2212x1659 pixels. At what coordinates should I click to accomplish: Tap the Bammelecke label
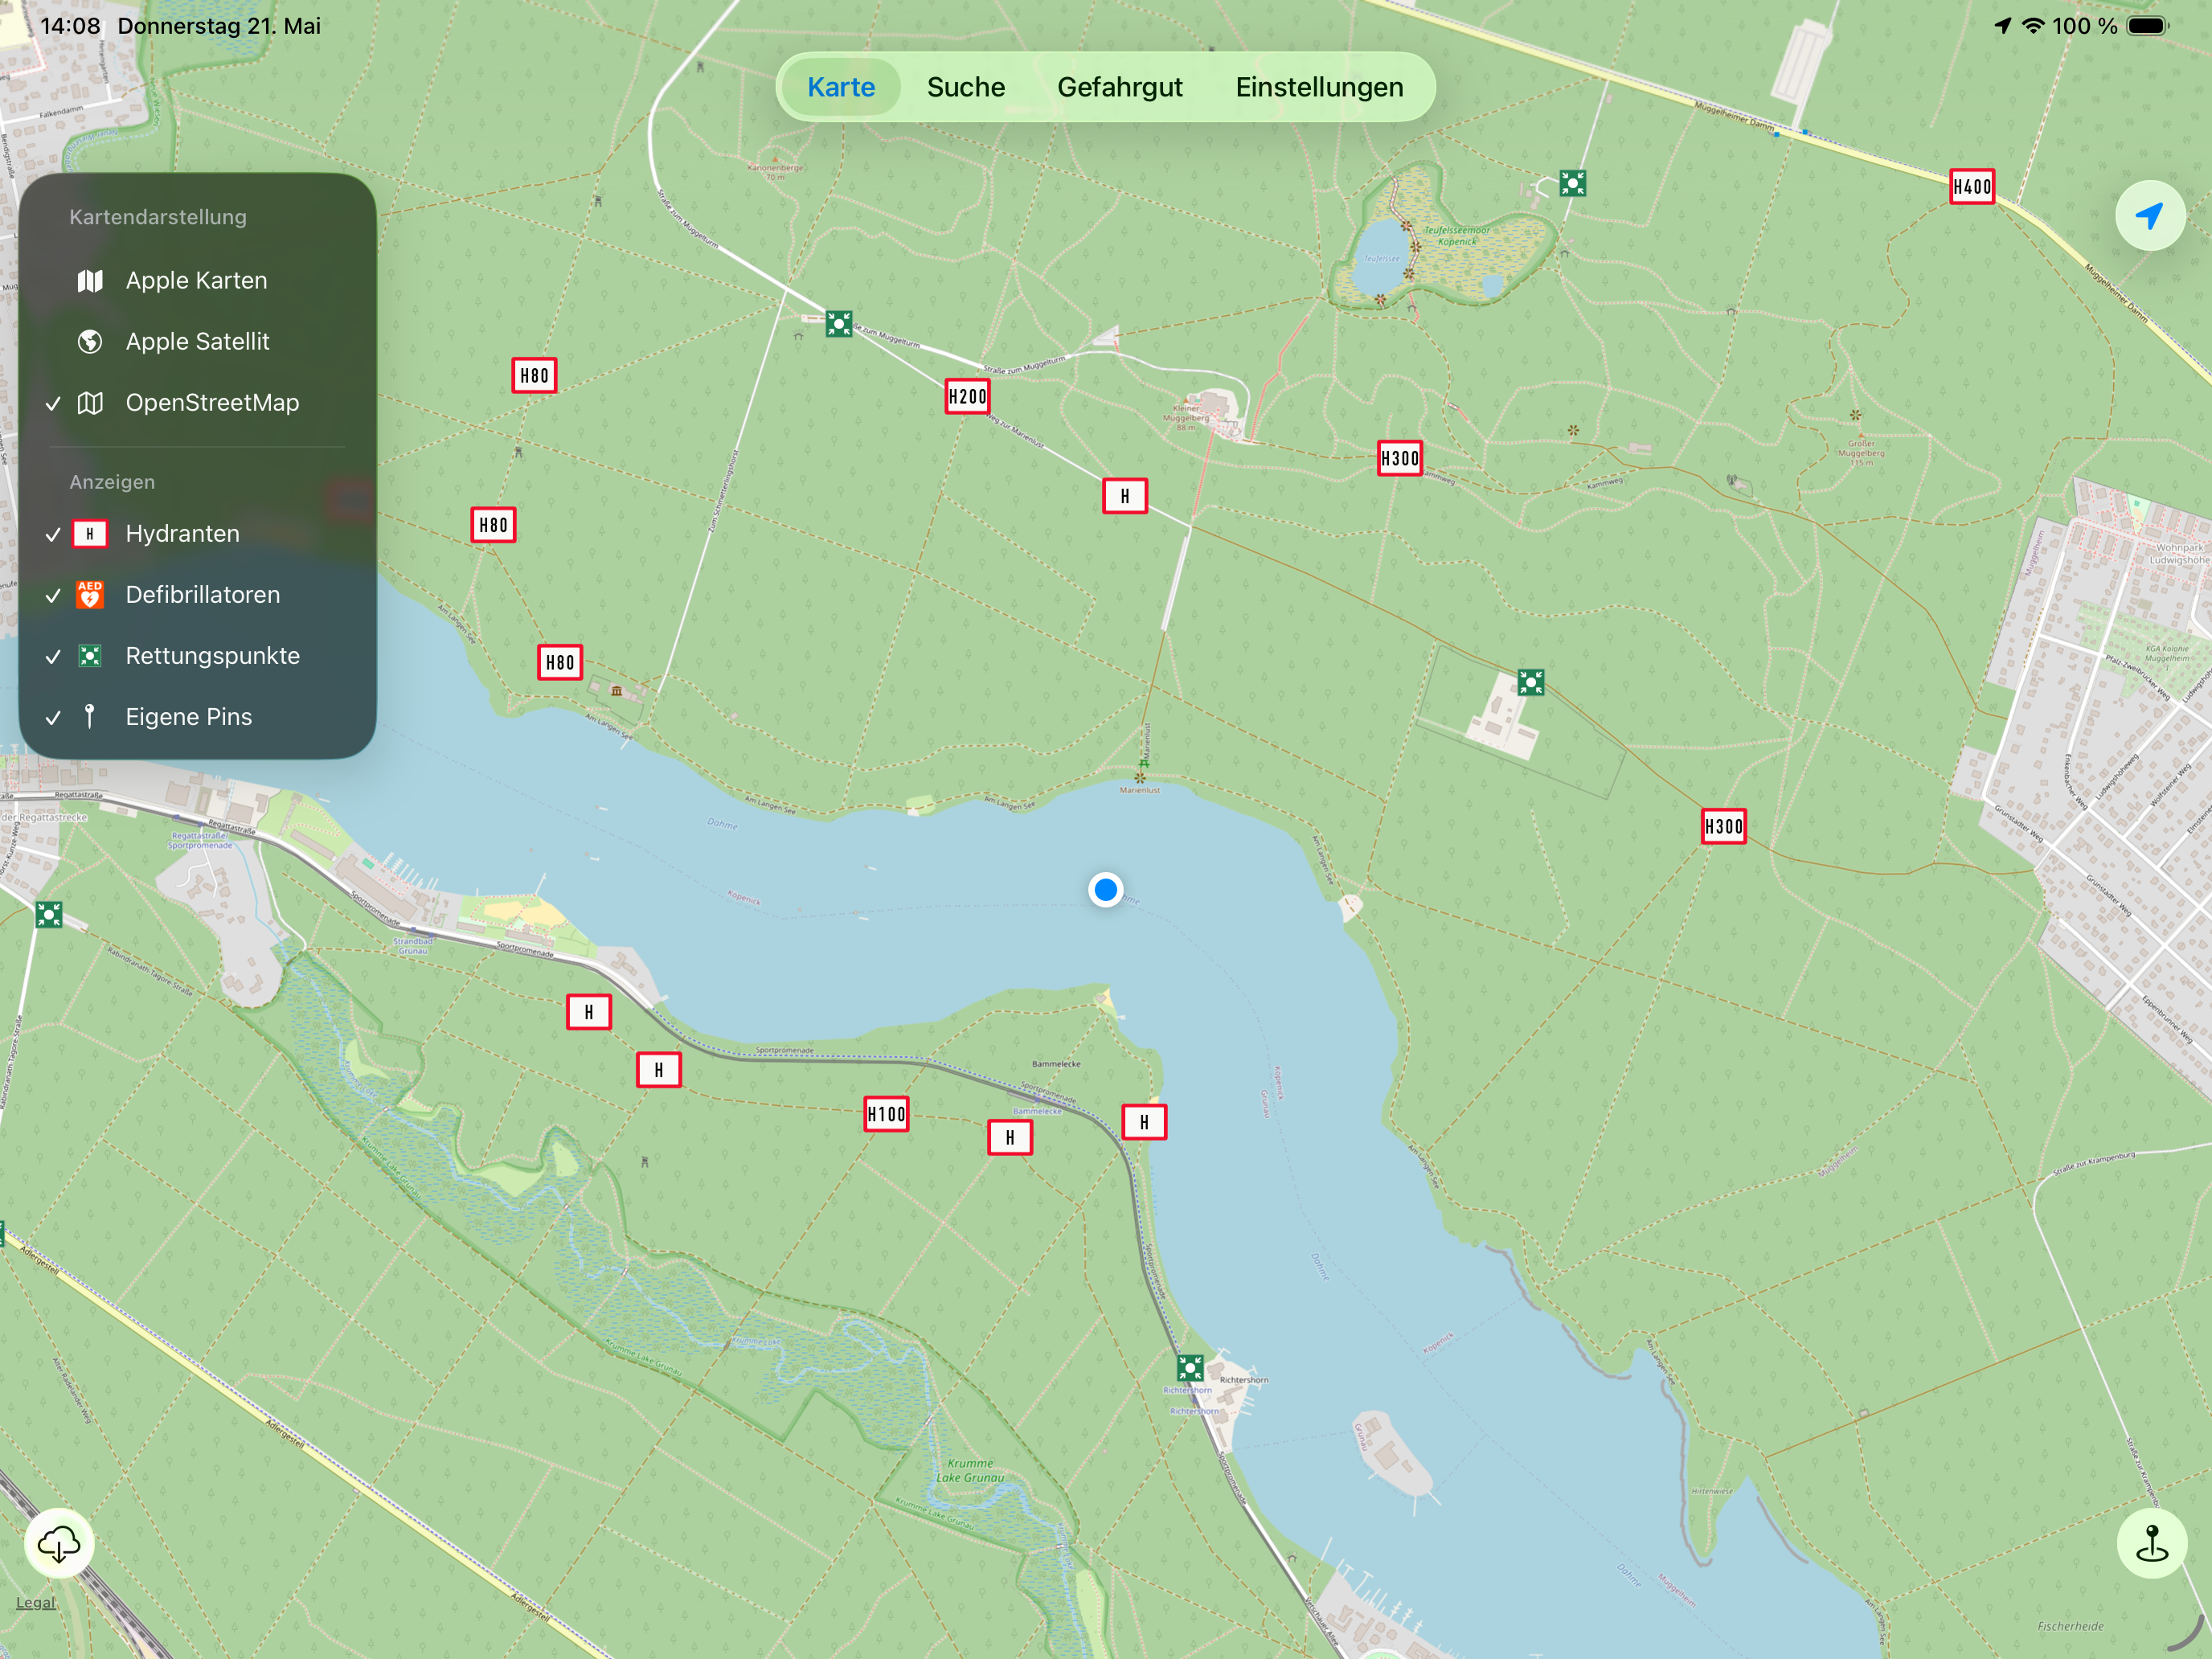click(1056, 1064)
